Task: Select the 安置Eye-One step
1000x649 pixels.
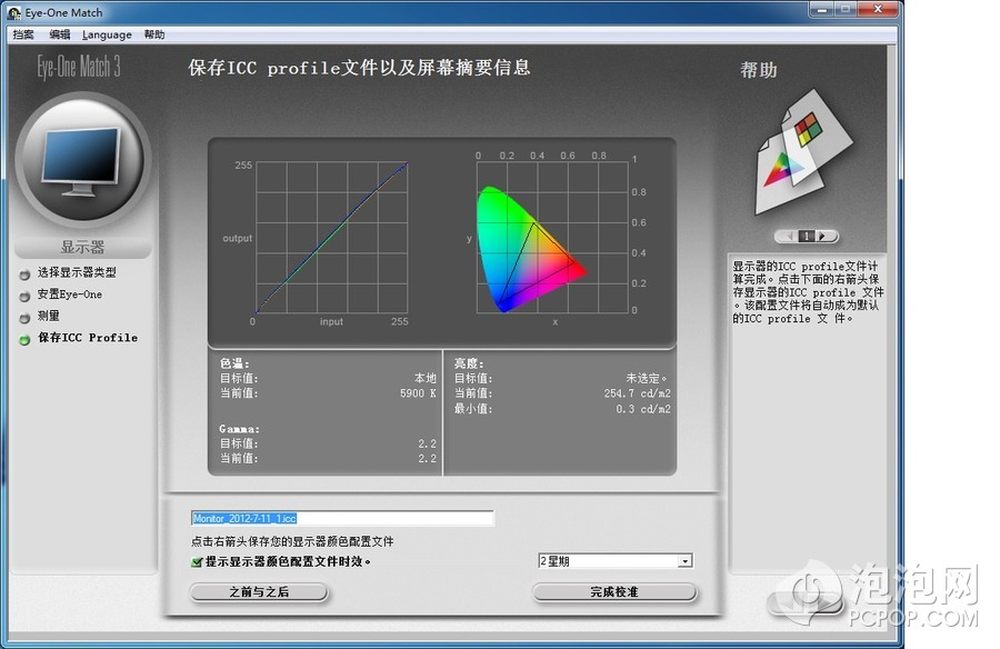Action: [x=70, y=295]
